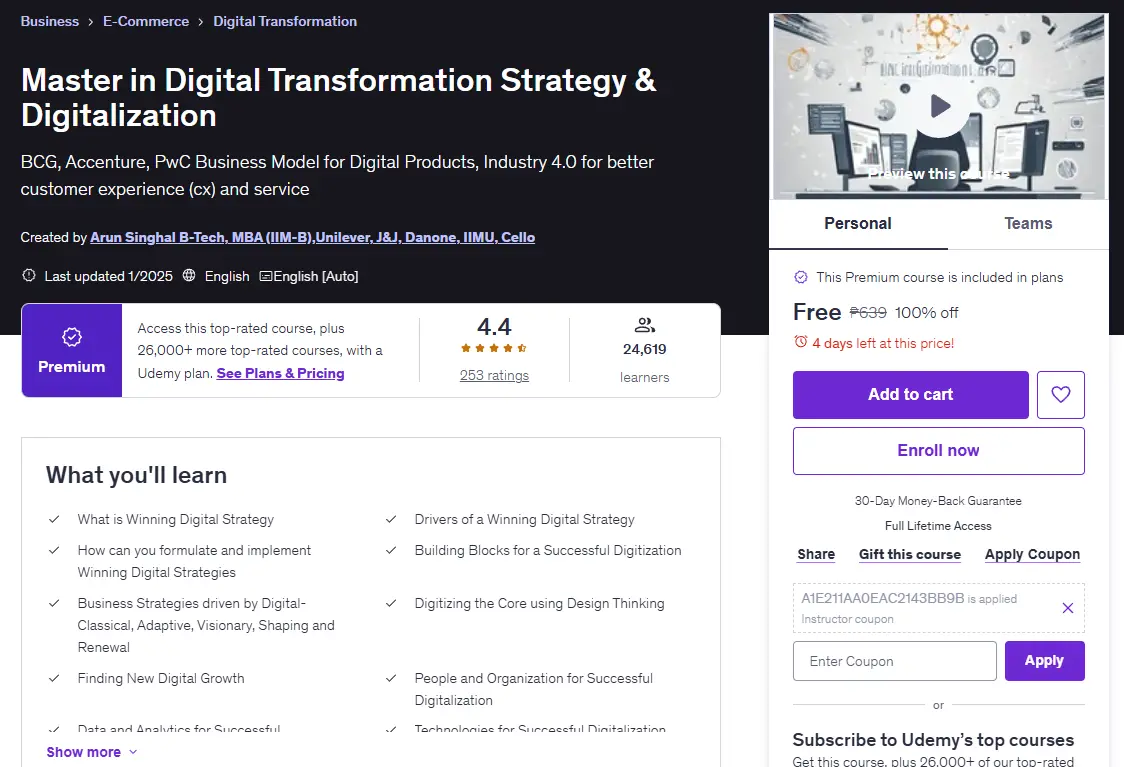The height and width of the screenshot is (767, 1124).
Task: Click the coupon code A1E211AA0EAC2143BB9B text
Action: [x=882, y=598]
